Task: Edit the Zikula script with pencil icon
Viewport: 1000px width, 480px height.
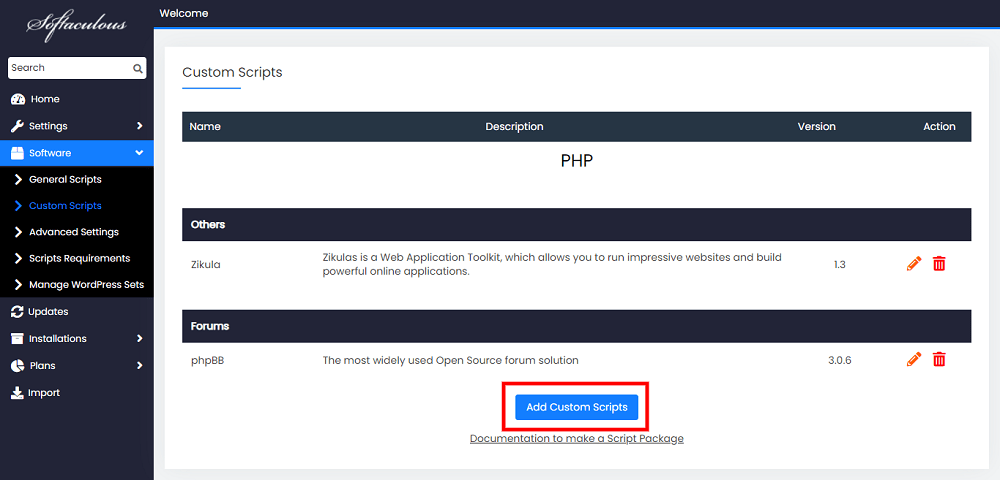Action: click(x=914, y=263)
